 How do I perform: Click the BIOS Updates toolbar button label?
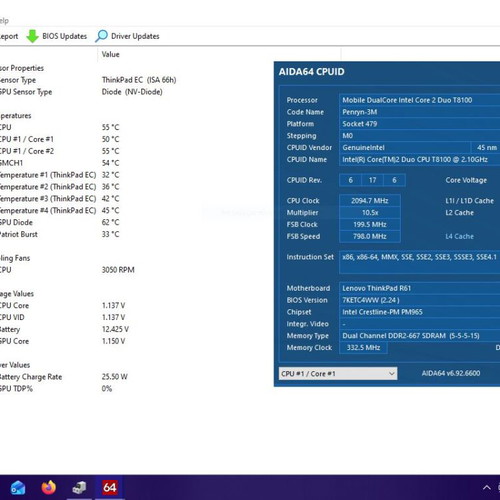[x=64, y=36]
